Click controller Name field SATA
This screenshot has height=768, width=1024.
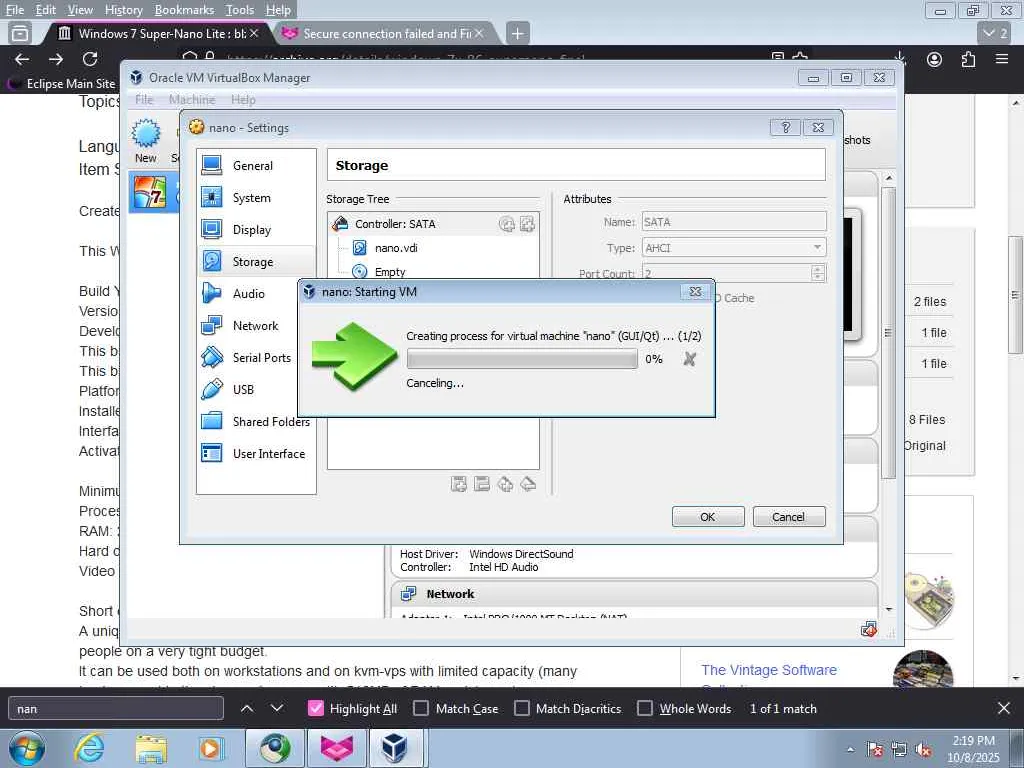tap(734, 222)
